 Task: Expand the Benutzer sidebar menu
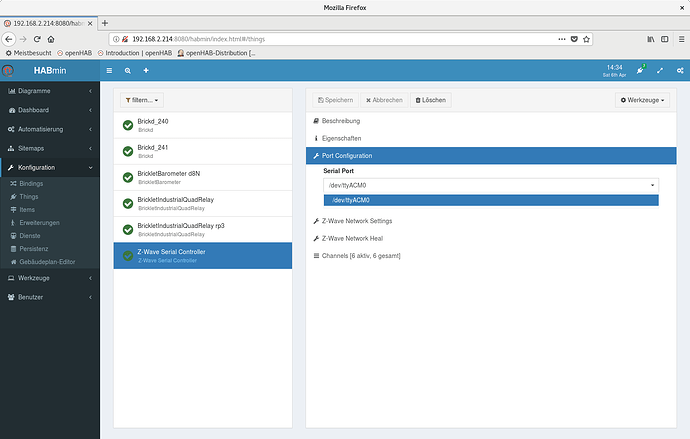(x=50, y=297)
